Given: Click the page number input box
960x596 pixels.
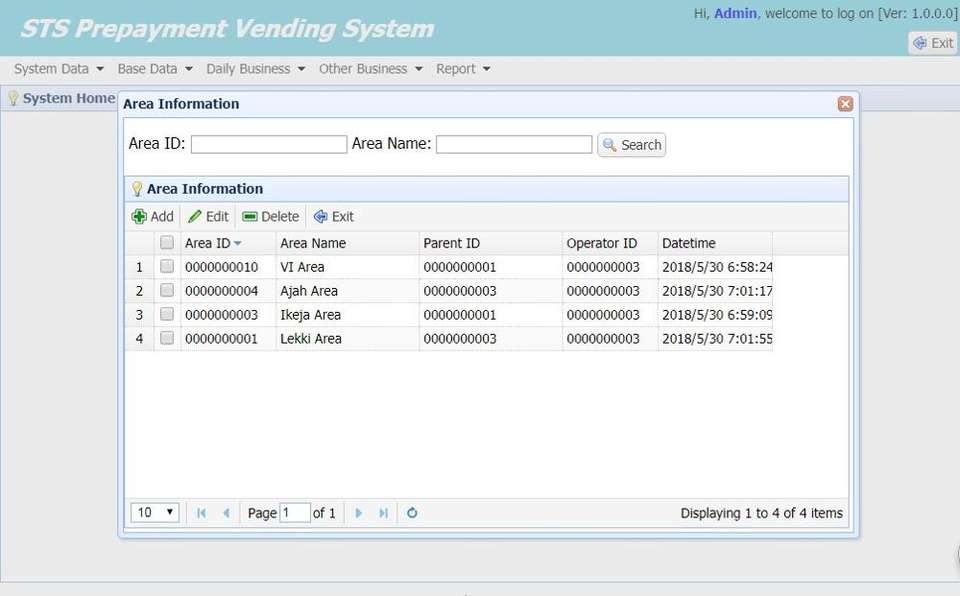Looking at the screenshot, I should pyautogui.click(x=295, y=513).
